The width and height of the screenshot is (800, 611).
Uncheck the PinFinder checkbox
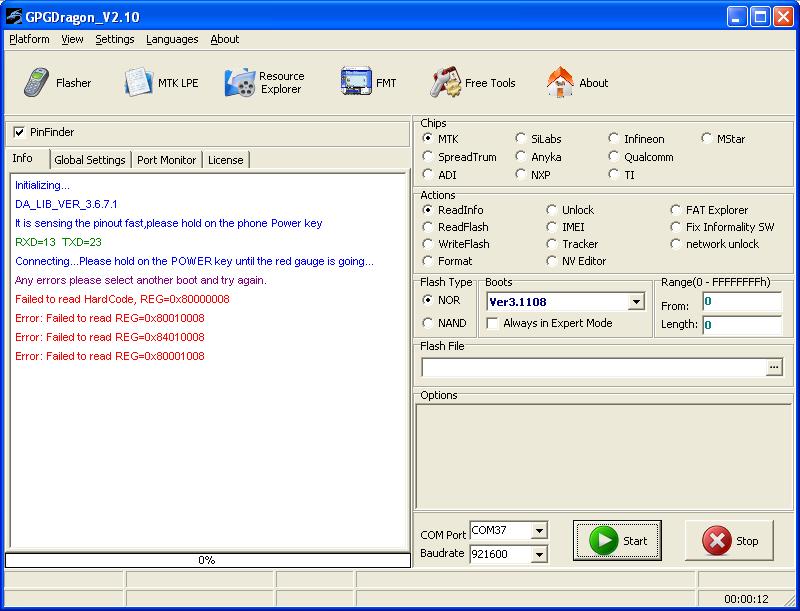tap(19, 133)
